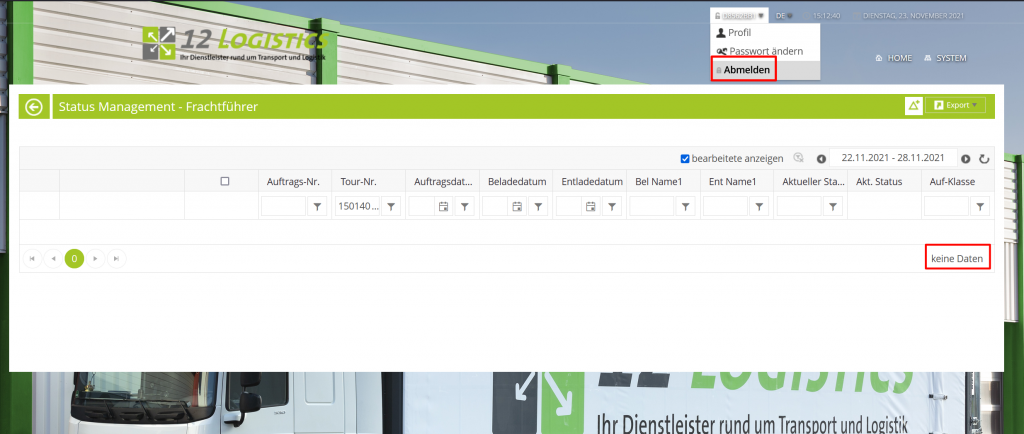Viewport: 1024px width, 434px height.
Task: Click the back arrow beside Status Management
Action: click(x=34, y=106)
